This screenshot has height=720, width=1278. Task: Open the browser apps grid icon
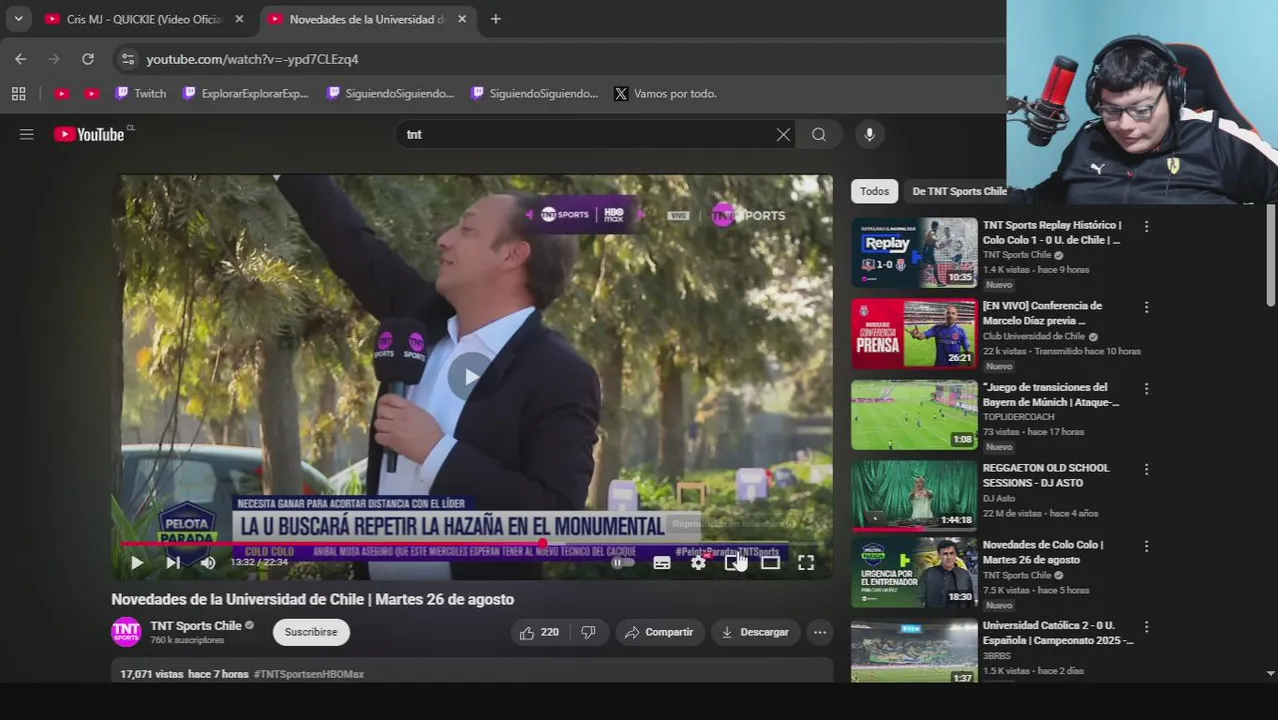pyautogui.click(x=18, y=93)
